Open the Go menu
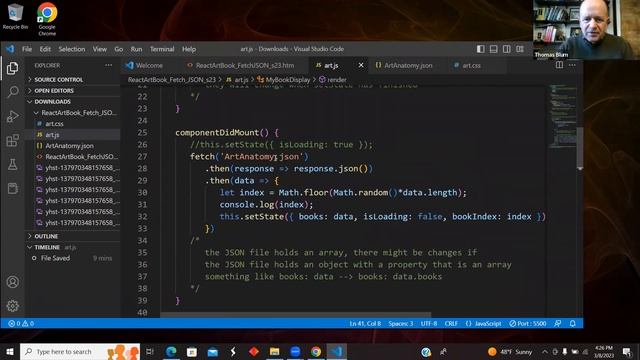The image size is (640, 360). coord(119,49)
